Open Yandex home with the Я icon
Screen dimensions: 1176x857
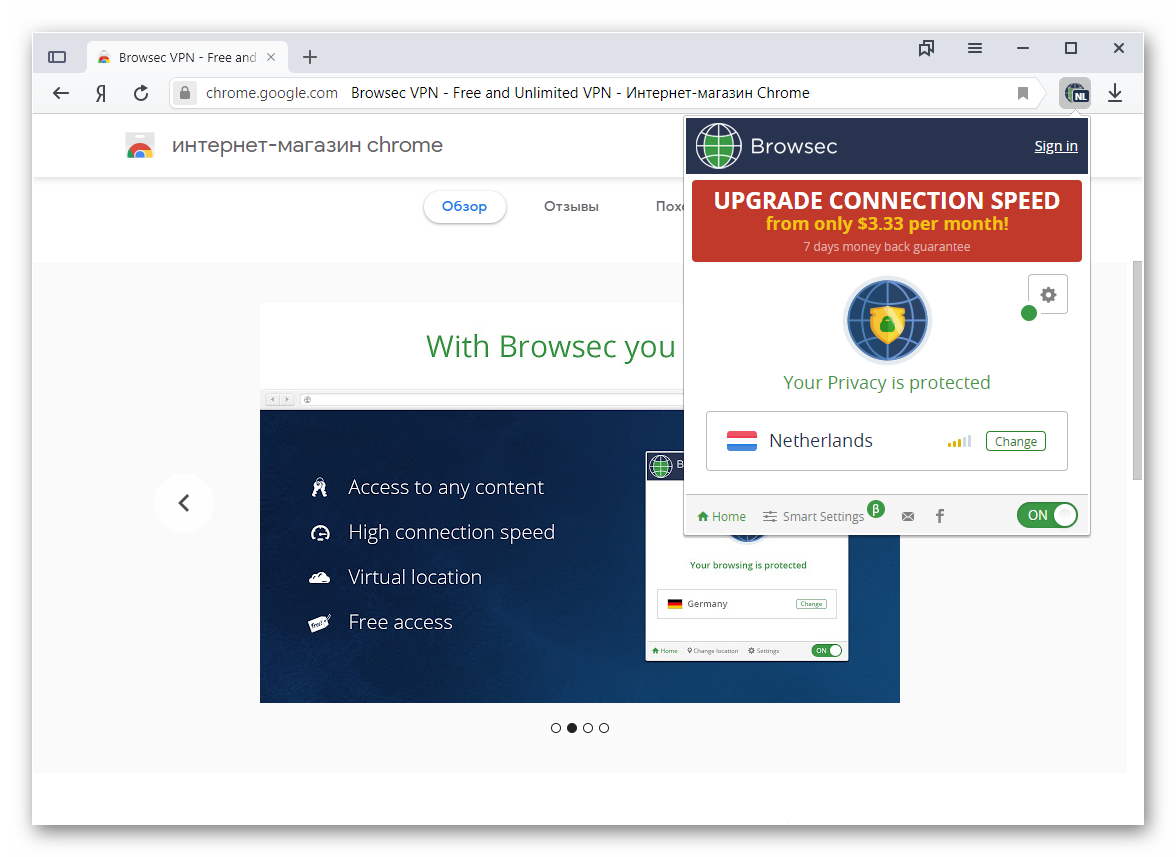[x=100, y=93]
